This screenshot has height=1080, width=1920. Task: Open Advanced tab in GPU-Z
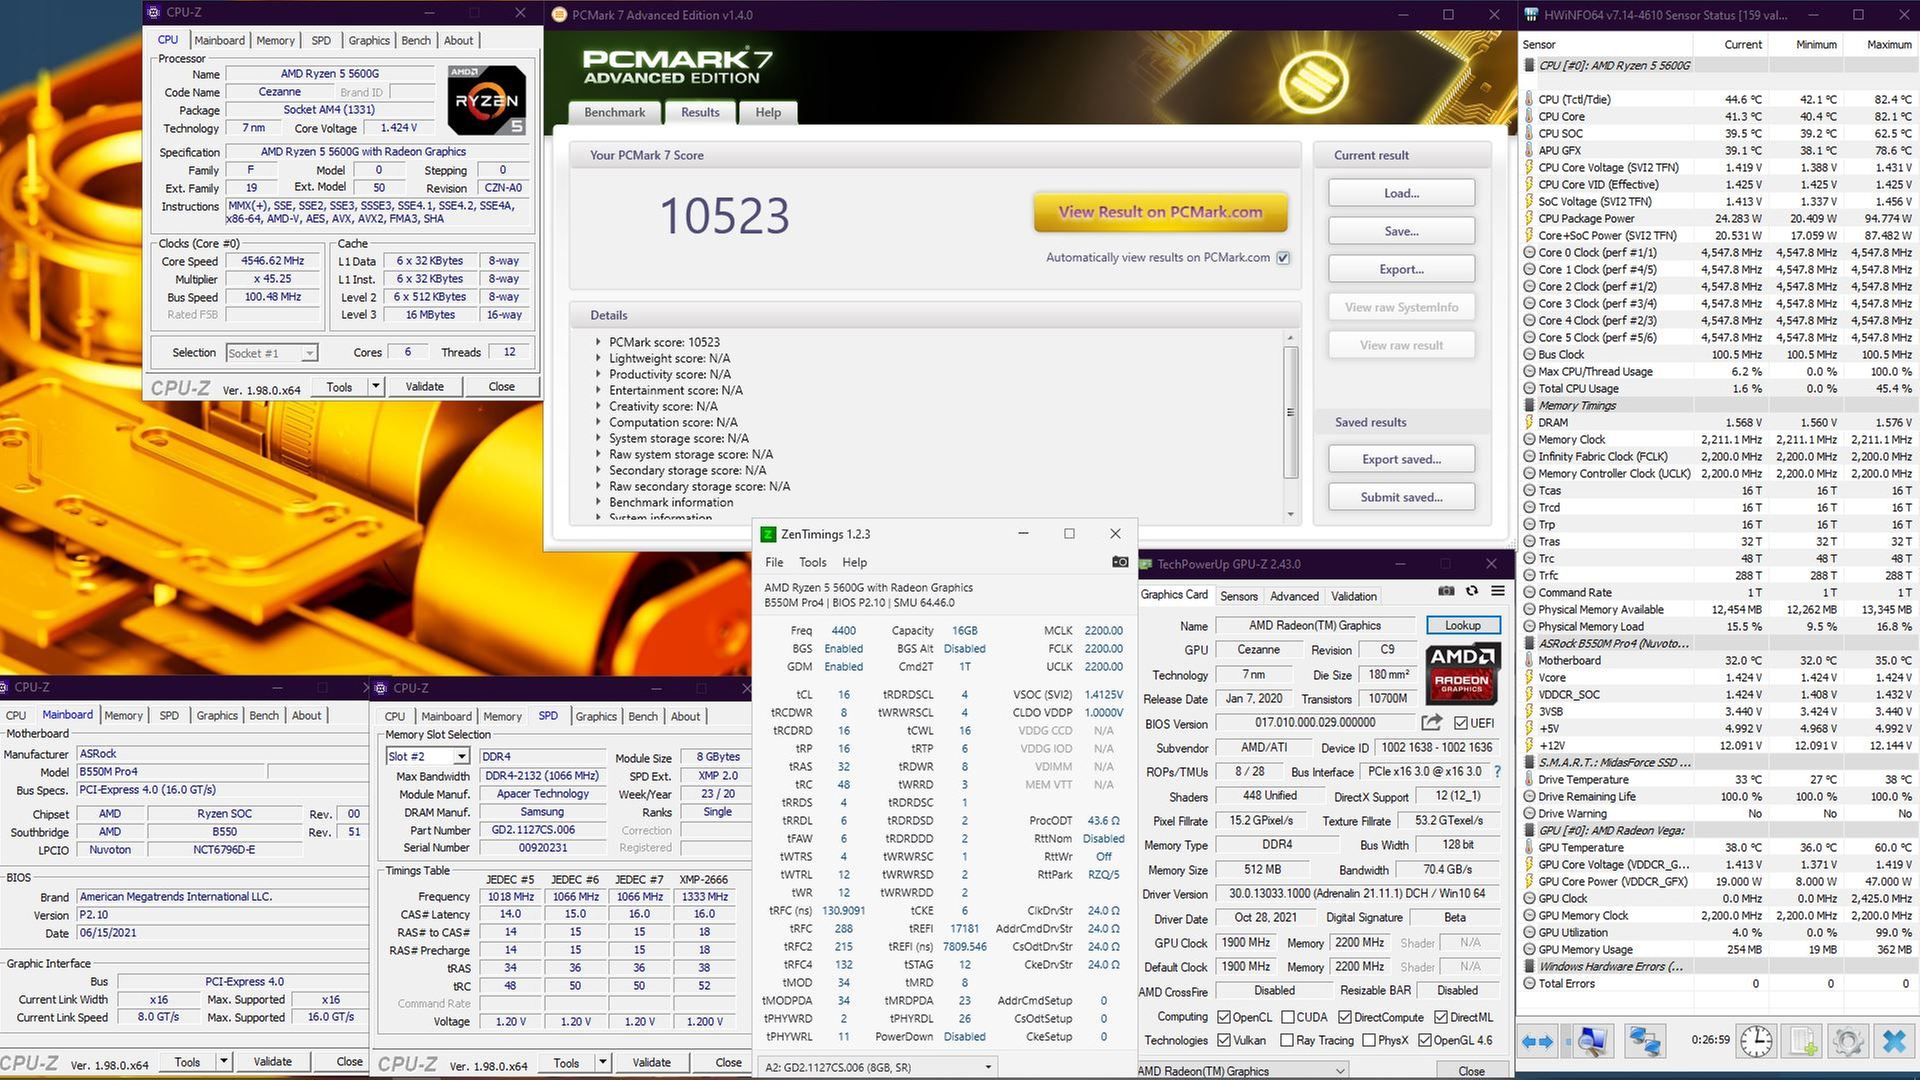pos(1294,596)
